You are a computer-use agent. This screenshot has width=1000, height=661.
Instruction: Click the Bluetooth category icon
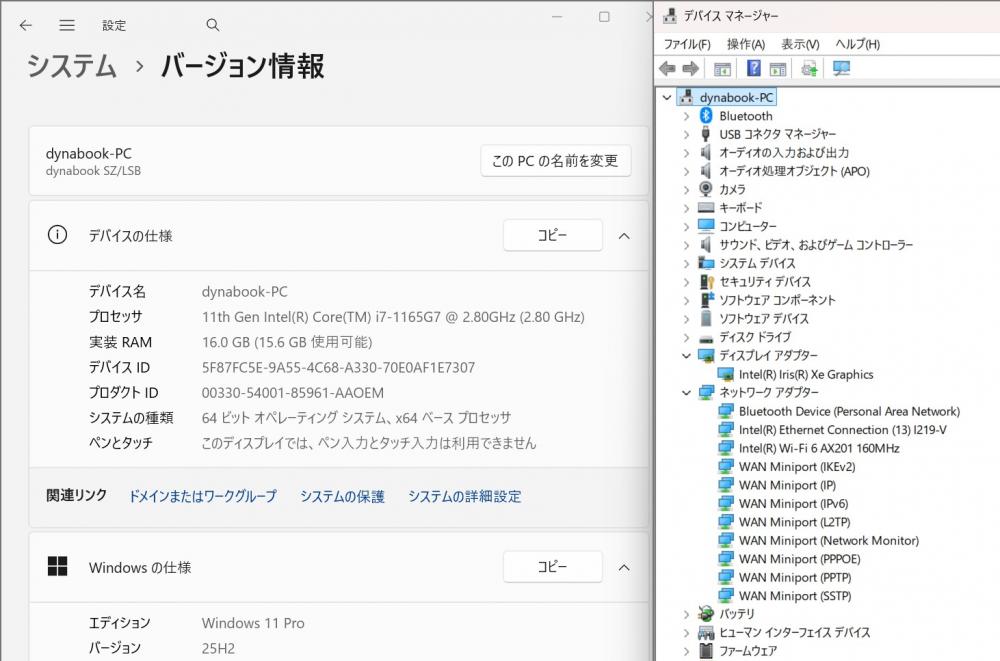tap(707, 116)
